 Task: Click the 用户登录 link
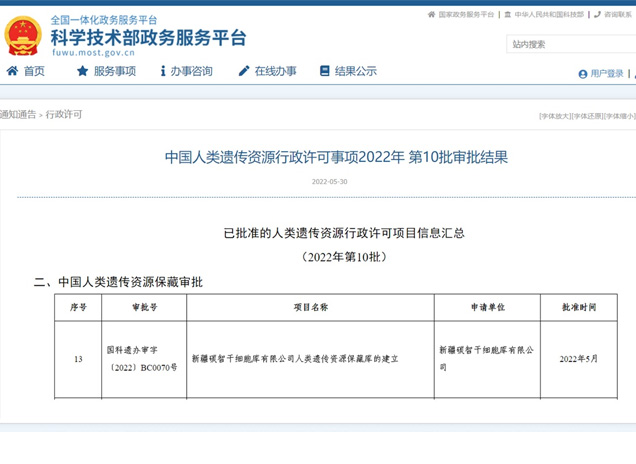click(607, 74)
